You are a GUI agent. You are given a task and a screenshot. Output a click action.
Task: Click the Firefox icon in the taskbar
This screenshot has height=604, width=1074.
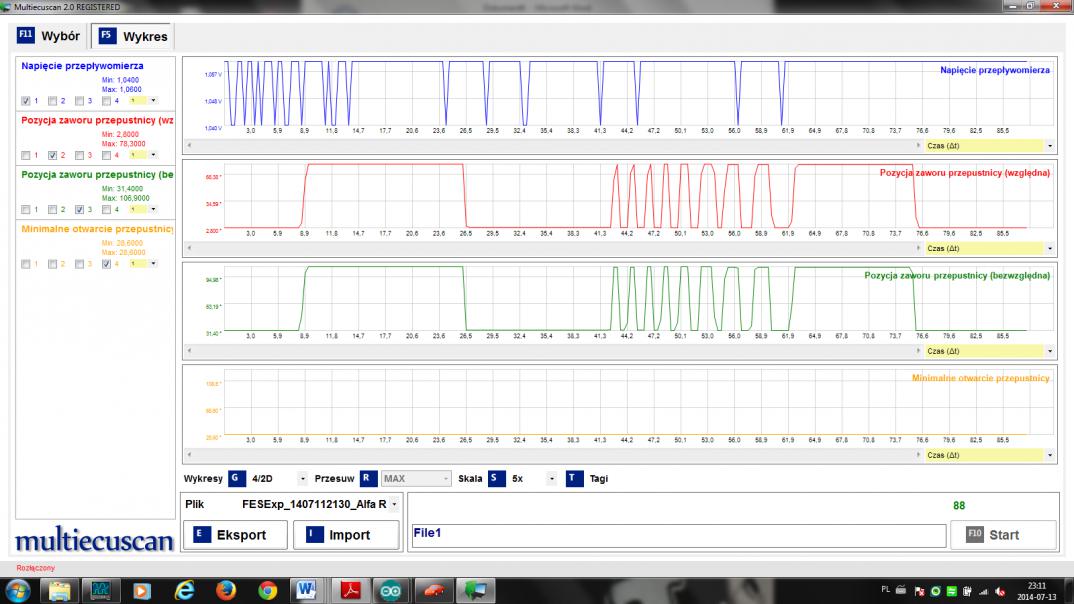[x=225, y=590]
